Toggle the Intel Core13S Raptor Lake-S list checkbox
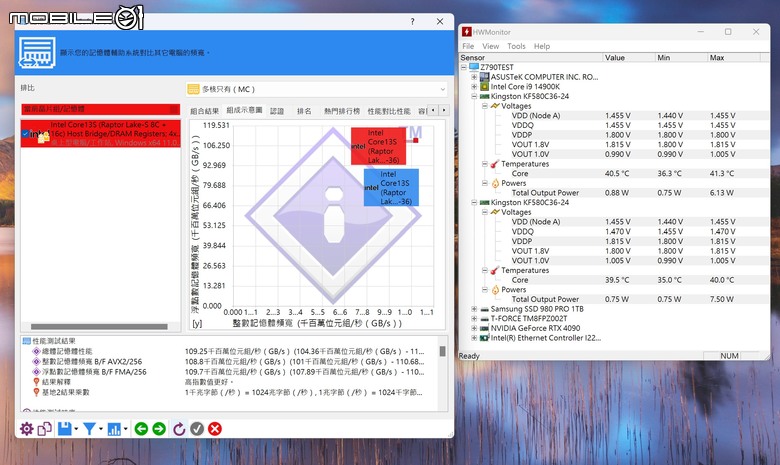This screenshot has width=780, height=465. pyautogui.click(x=25, y=134)
